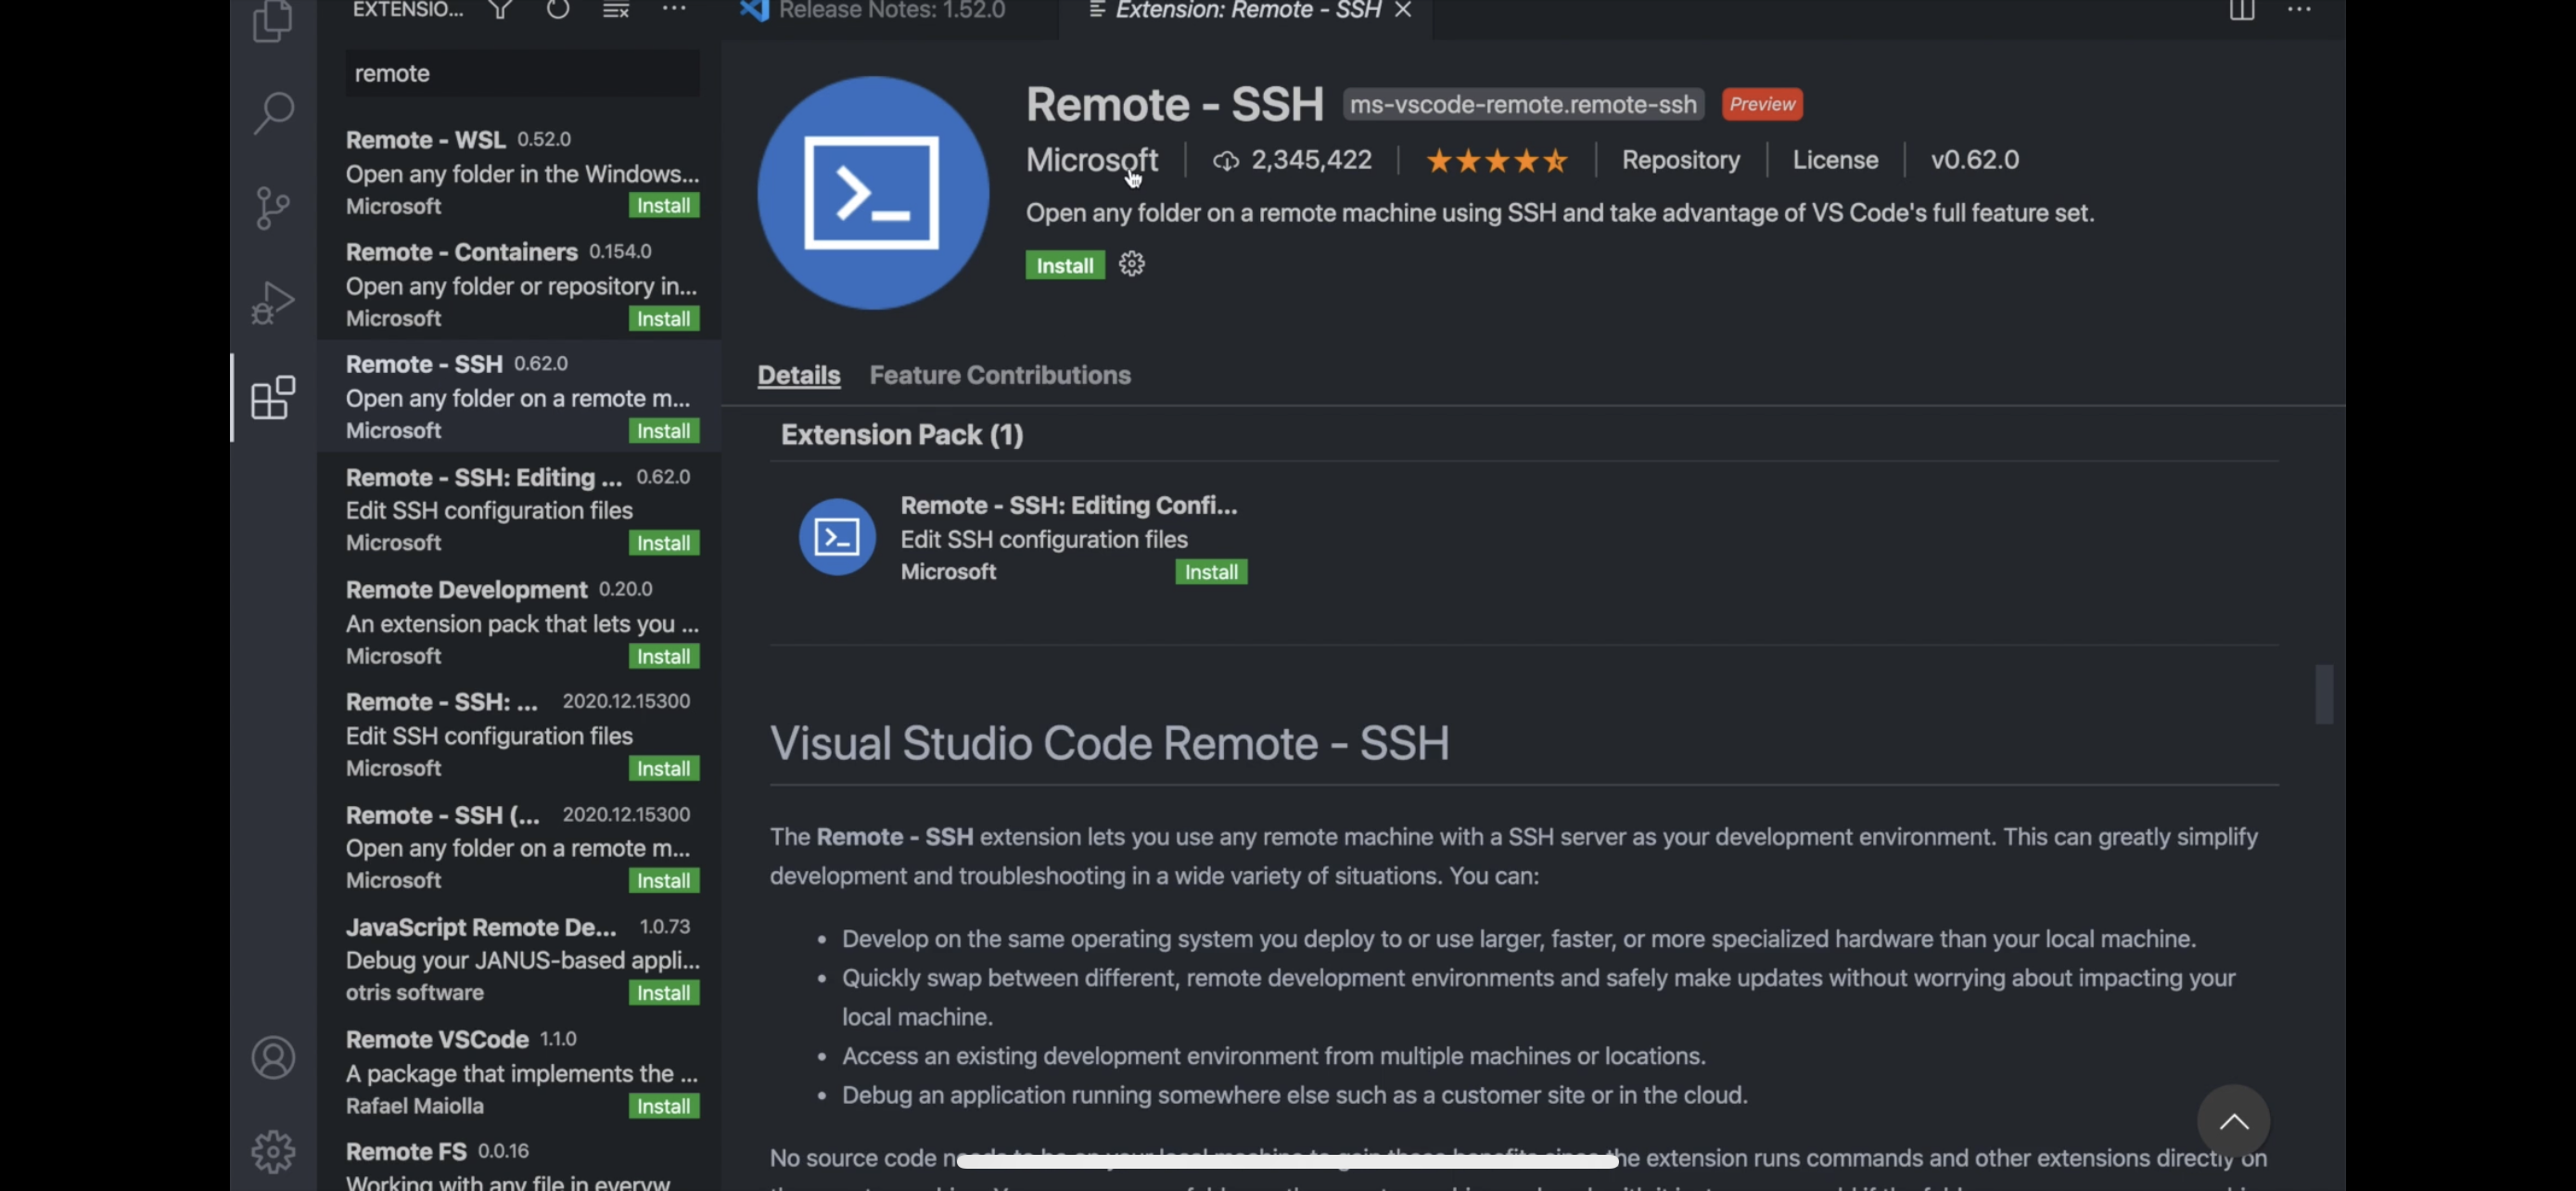The width and height of the screenshot is (2576, 1191).
Task: Install Remote - SSH from the sidebar list
Action: [664, 431]
